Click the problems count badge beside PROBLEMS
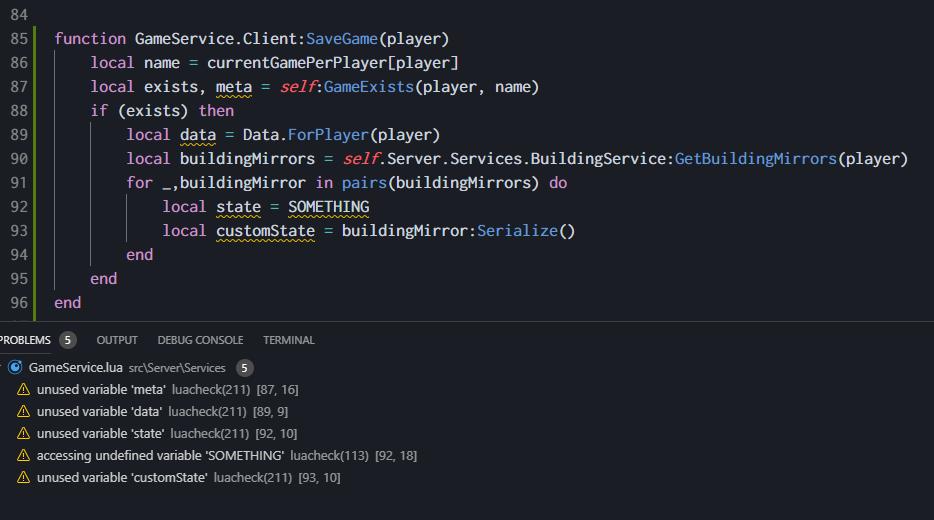The image size is (934, 520). point(67,340)
